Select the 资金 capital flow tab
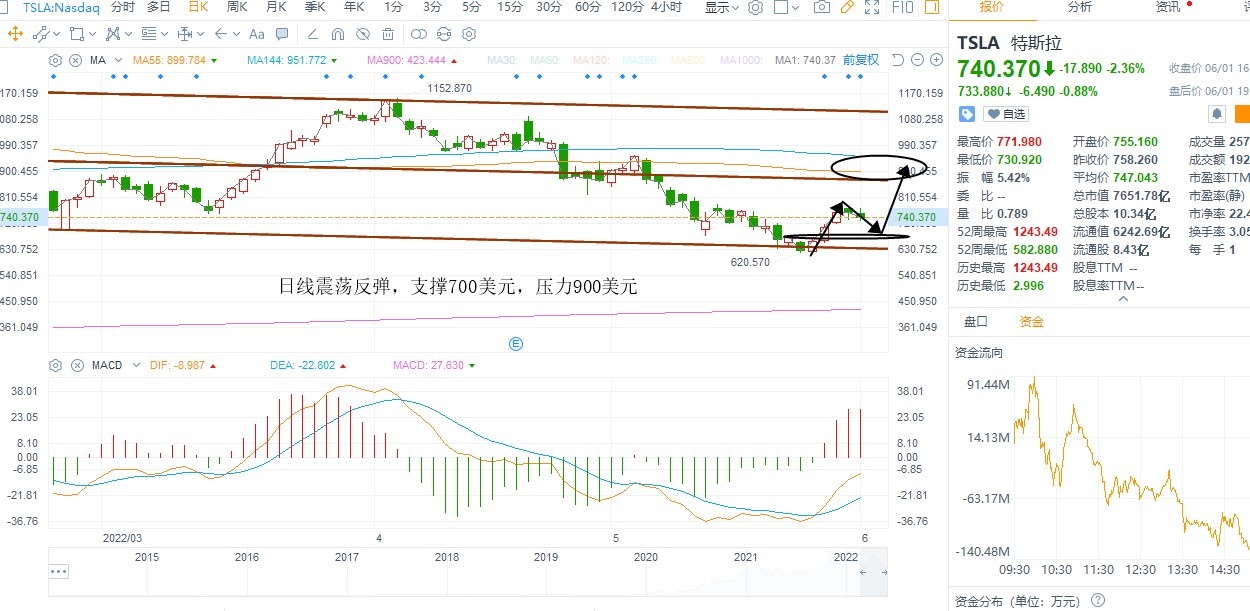Image resolution: width=1250 pixels, height=611 pixels. tap(1032, 322)
